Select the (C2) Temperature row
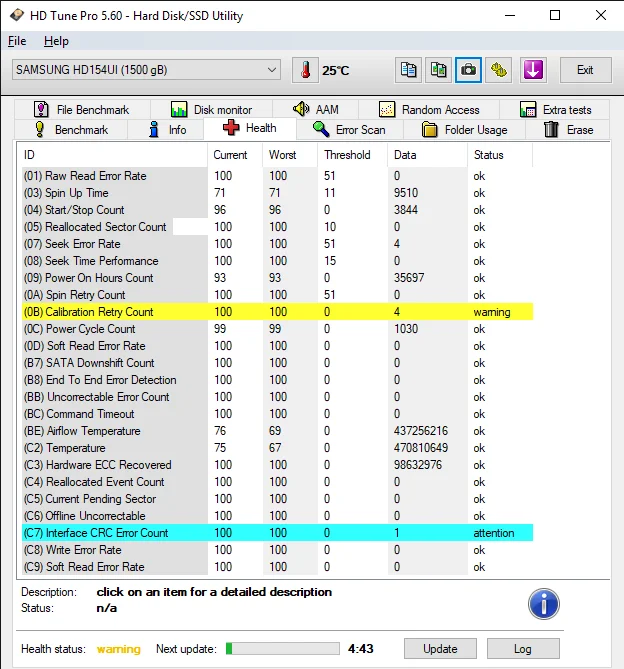The image size is (624, 669). (277, 448)
